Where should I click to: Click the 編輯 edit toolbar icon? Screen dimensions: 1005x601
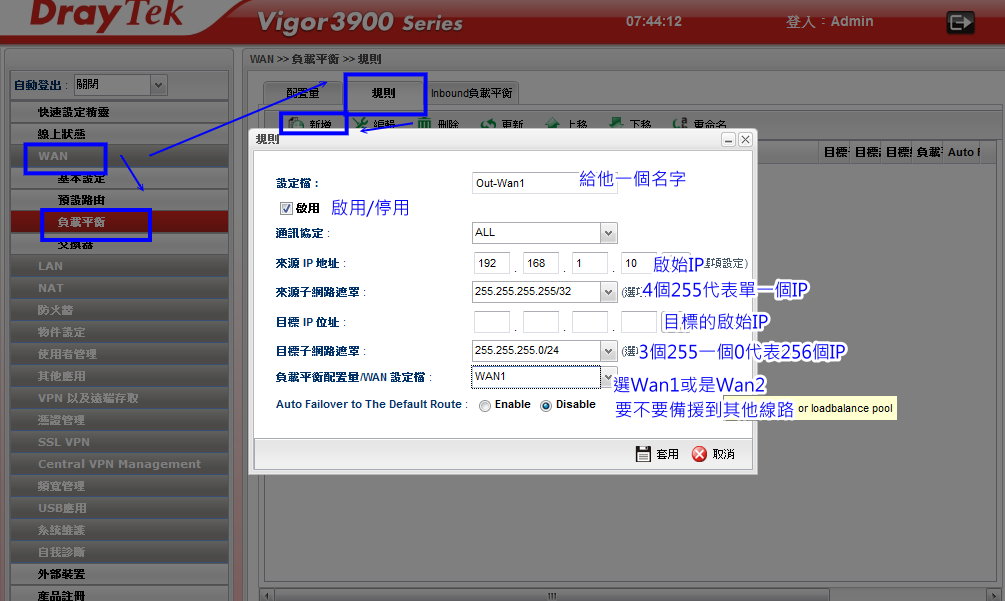coord(360,124)
